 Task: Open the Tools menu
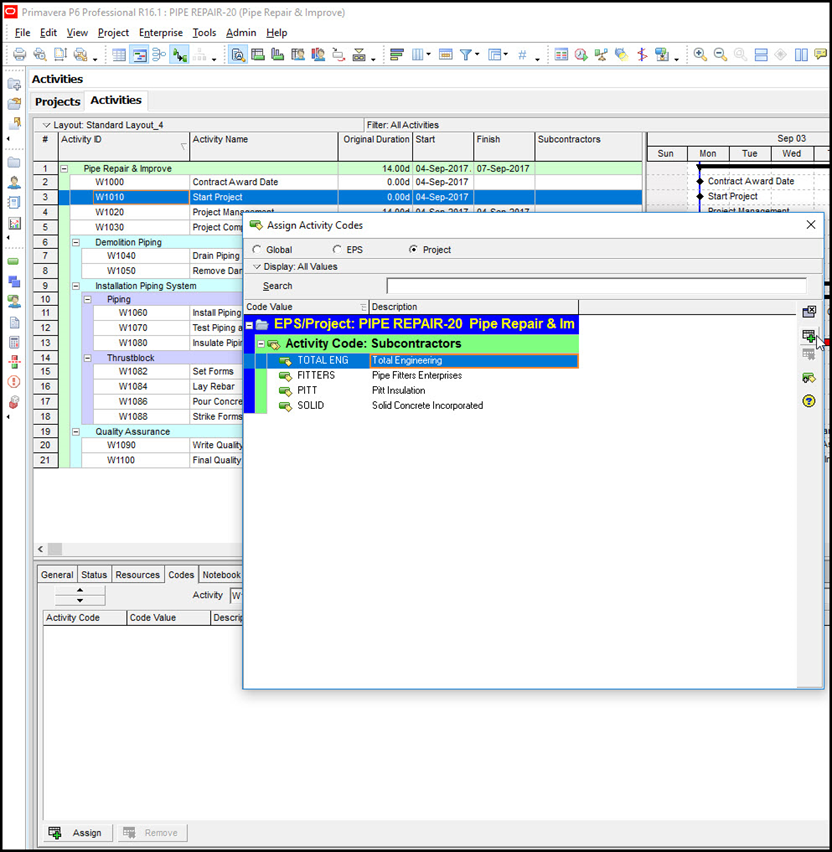(x=204, y=33)
